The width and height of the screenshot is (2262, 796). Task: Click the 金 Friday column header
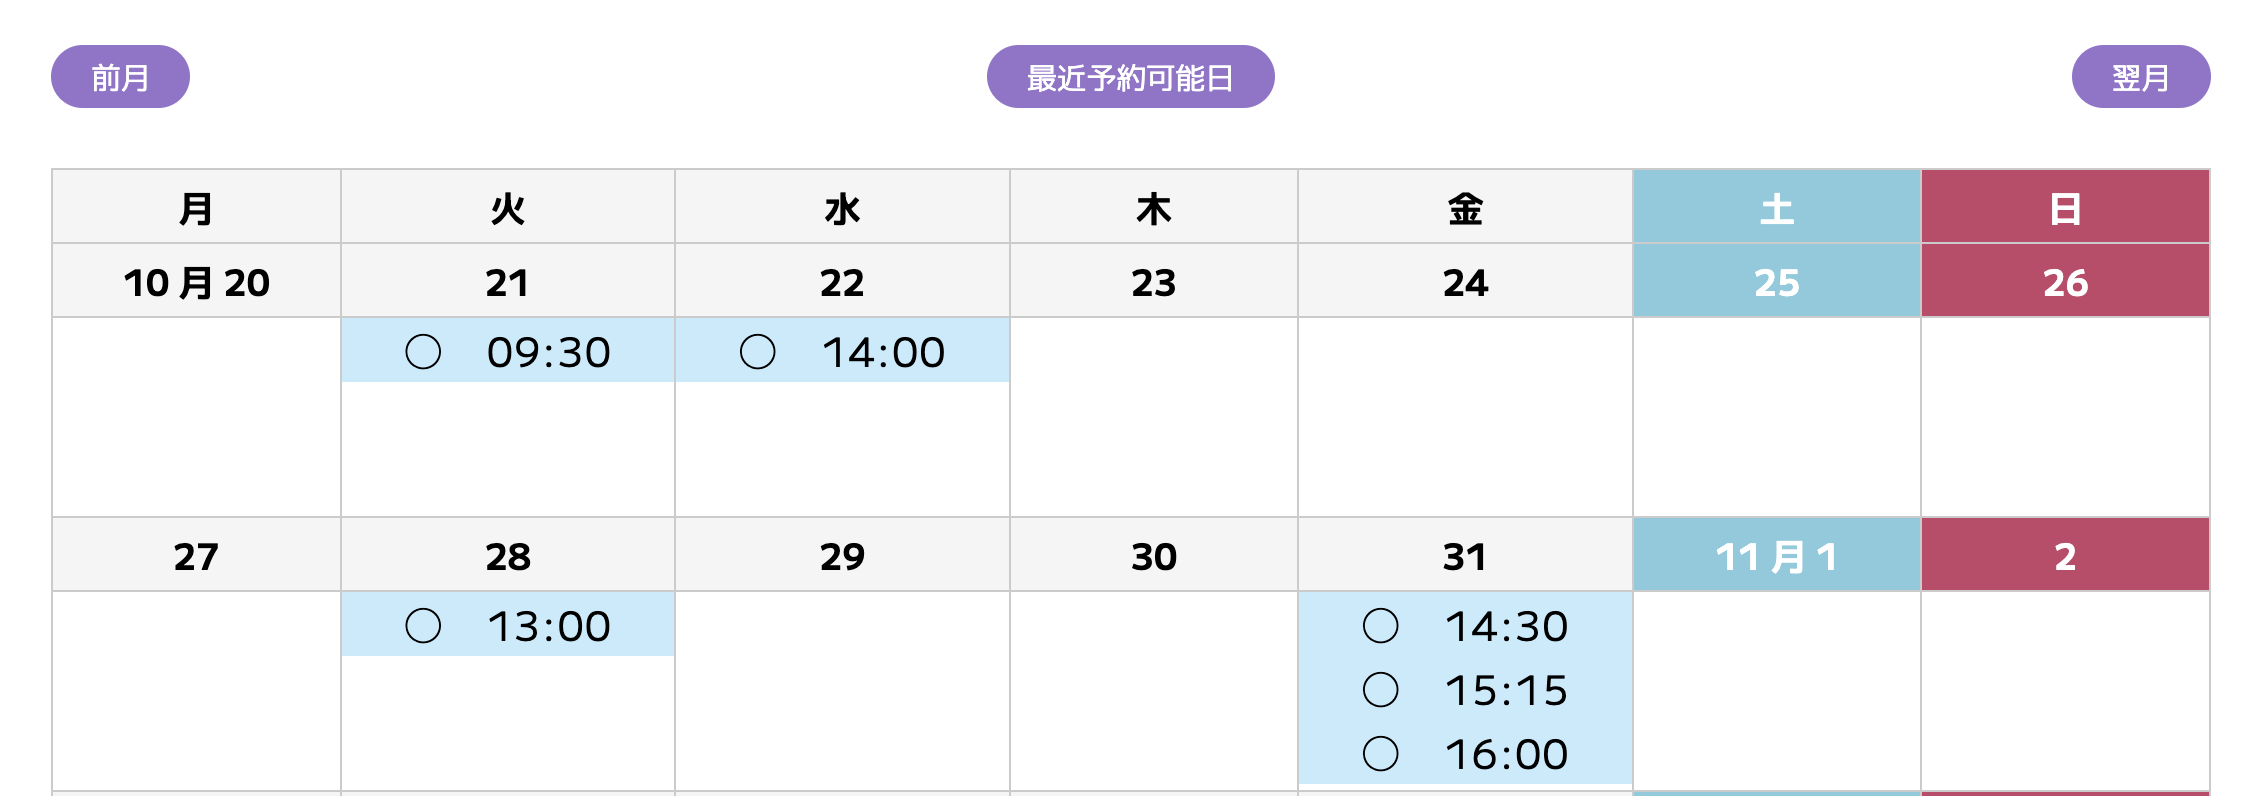pos(1464,208)
